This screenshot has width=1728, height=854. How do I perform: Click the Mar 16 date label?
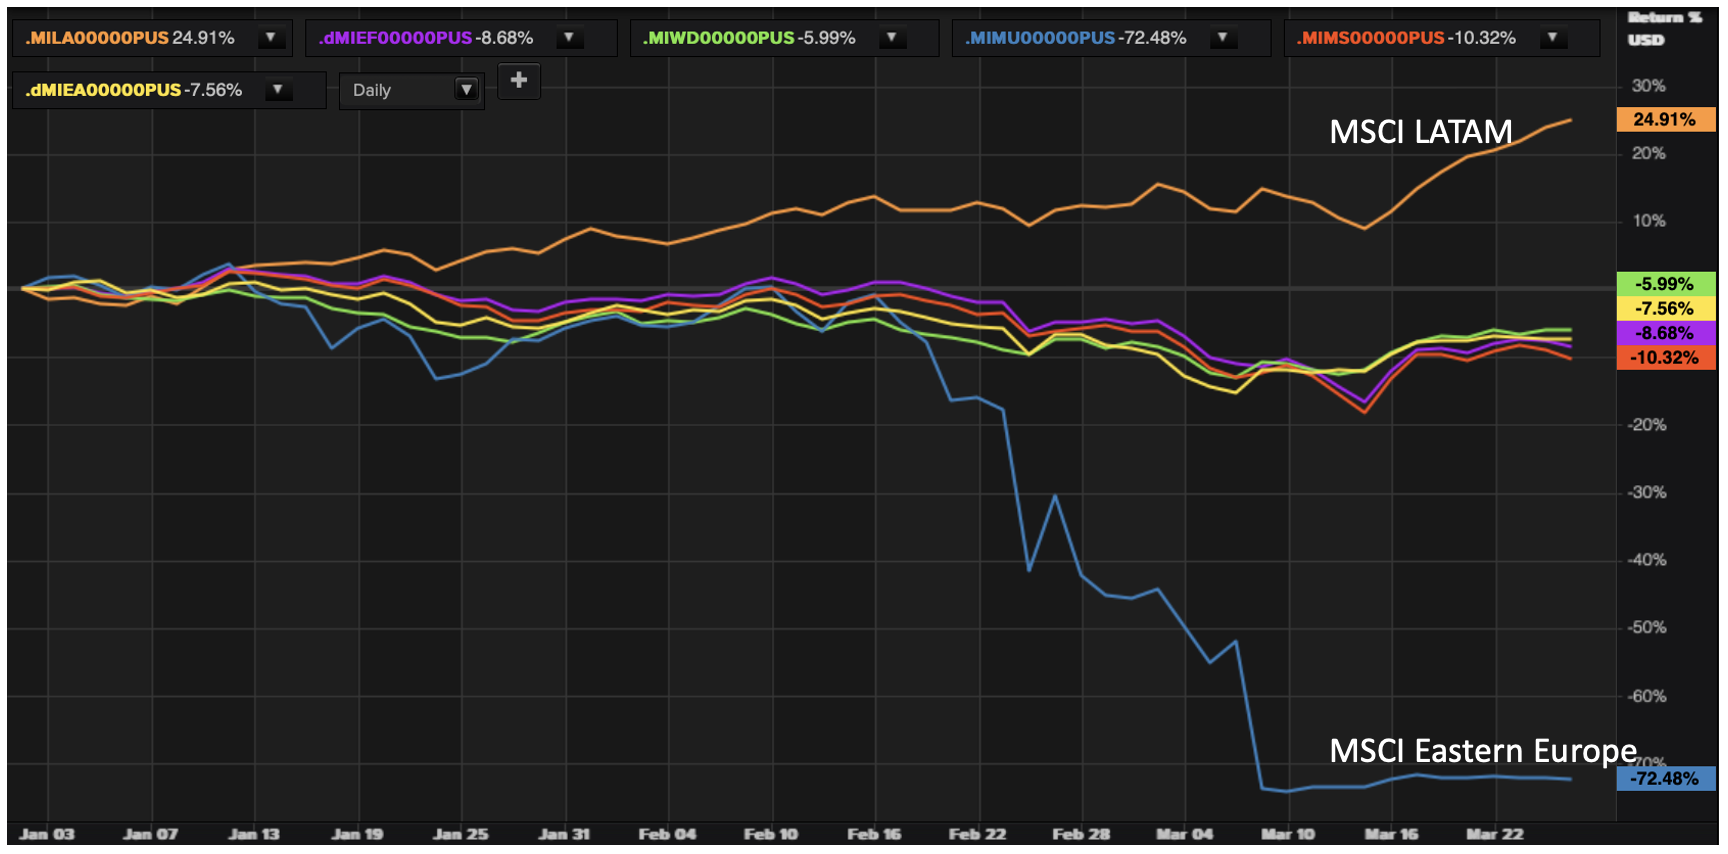pyautogui.click(x=1391, y=834)
